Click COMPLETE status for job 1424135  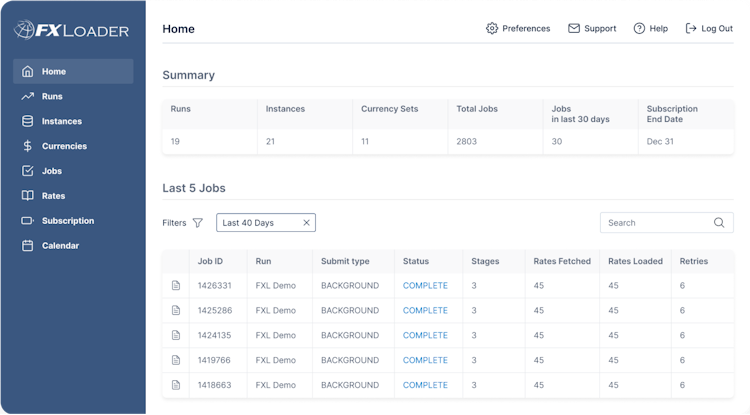425,336
